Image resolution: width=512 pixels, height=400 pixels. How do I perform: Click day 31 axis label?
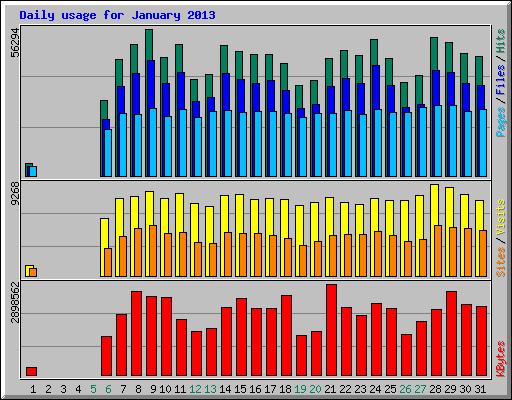coord(480,389)
